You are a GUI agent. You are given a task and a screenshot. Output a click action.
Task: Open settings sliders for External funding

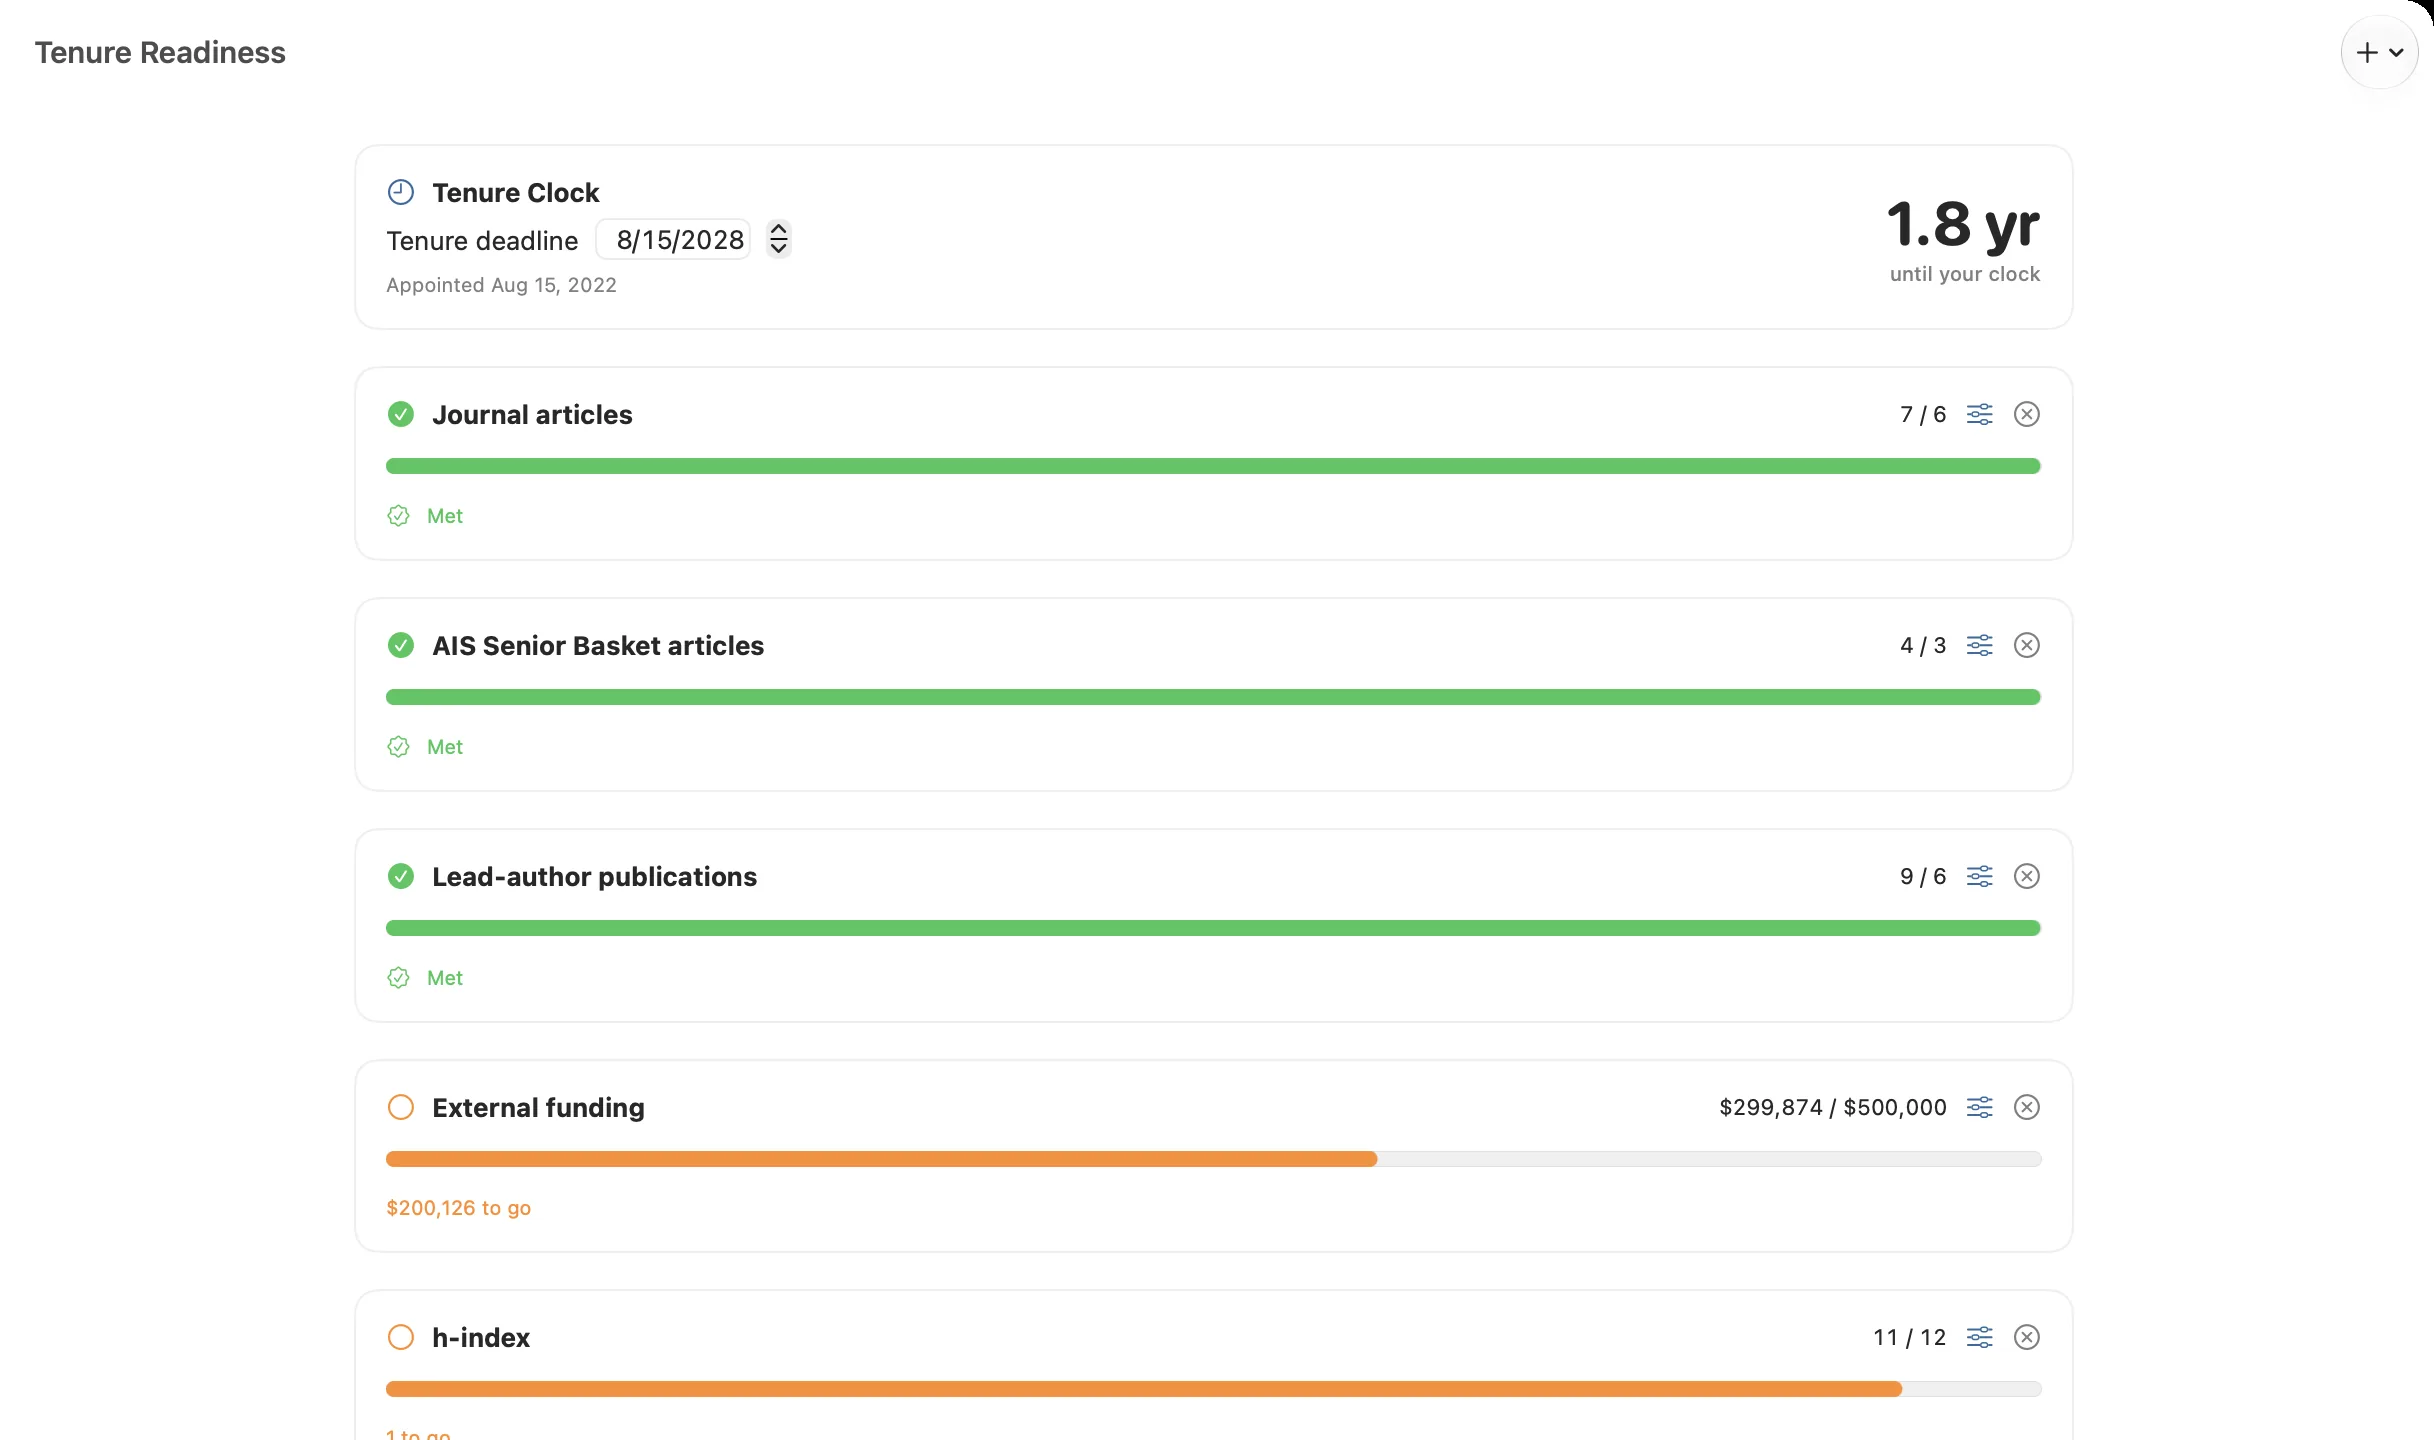[x=1980, y=1107]
